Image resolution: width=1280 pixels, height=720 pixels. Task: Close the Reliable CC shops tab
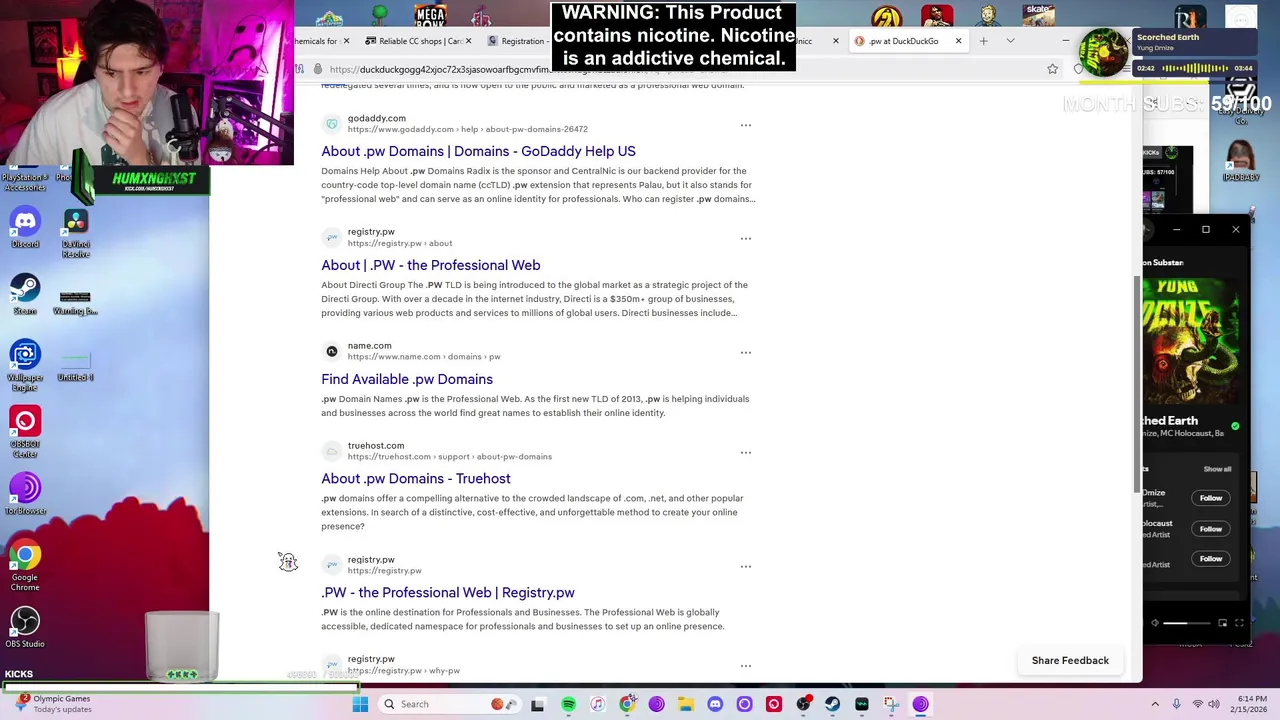[x=468, y=41]
